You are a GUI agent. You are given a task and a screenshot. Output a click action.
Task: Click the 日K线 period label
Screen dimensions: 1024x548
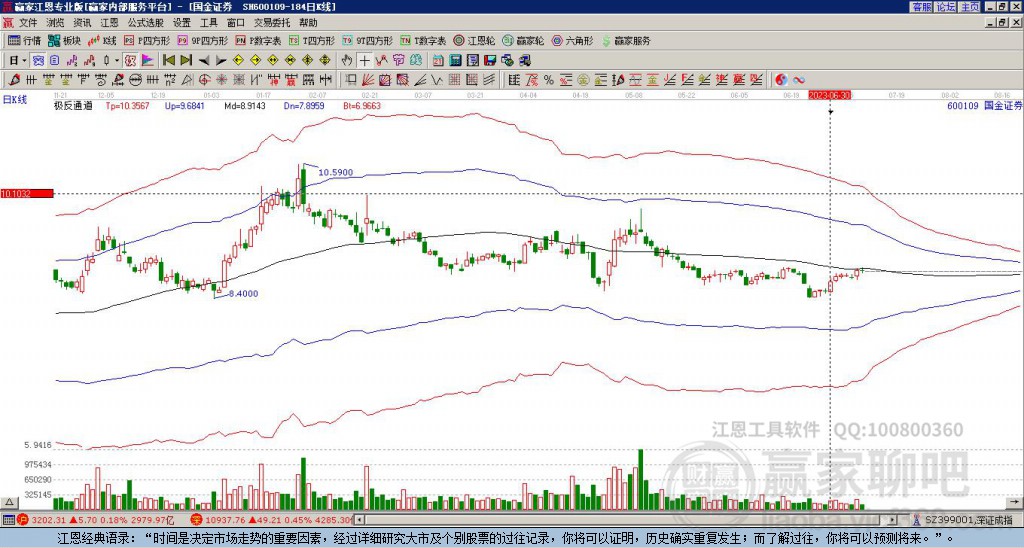15,99
